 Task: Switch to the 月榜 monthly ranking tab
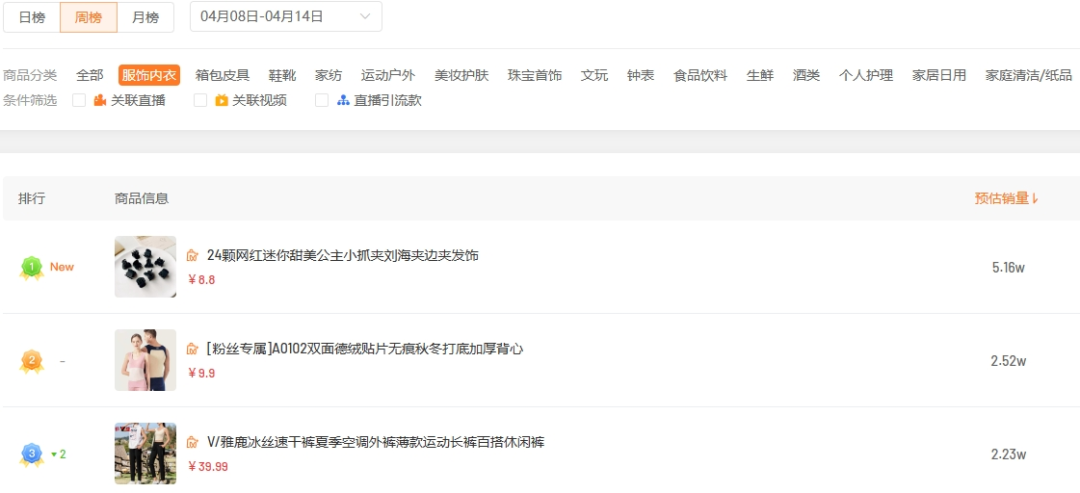click(145, 17)
